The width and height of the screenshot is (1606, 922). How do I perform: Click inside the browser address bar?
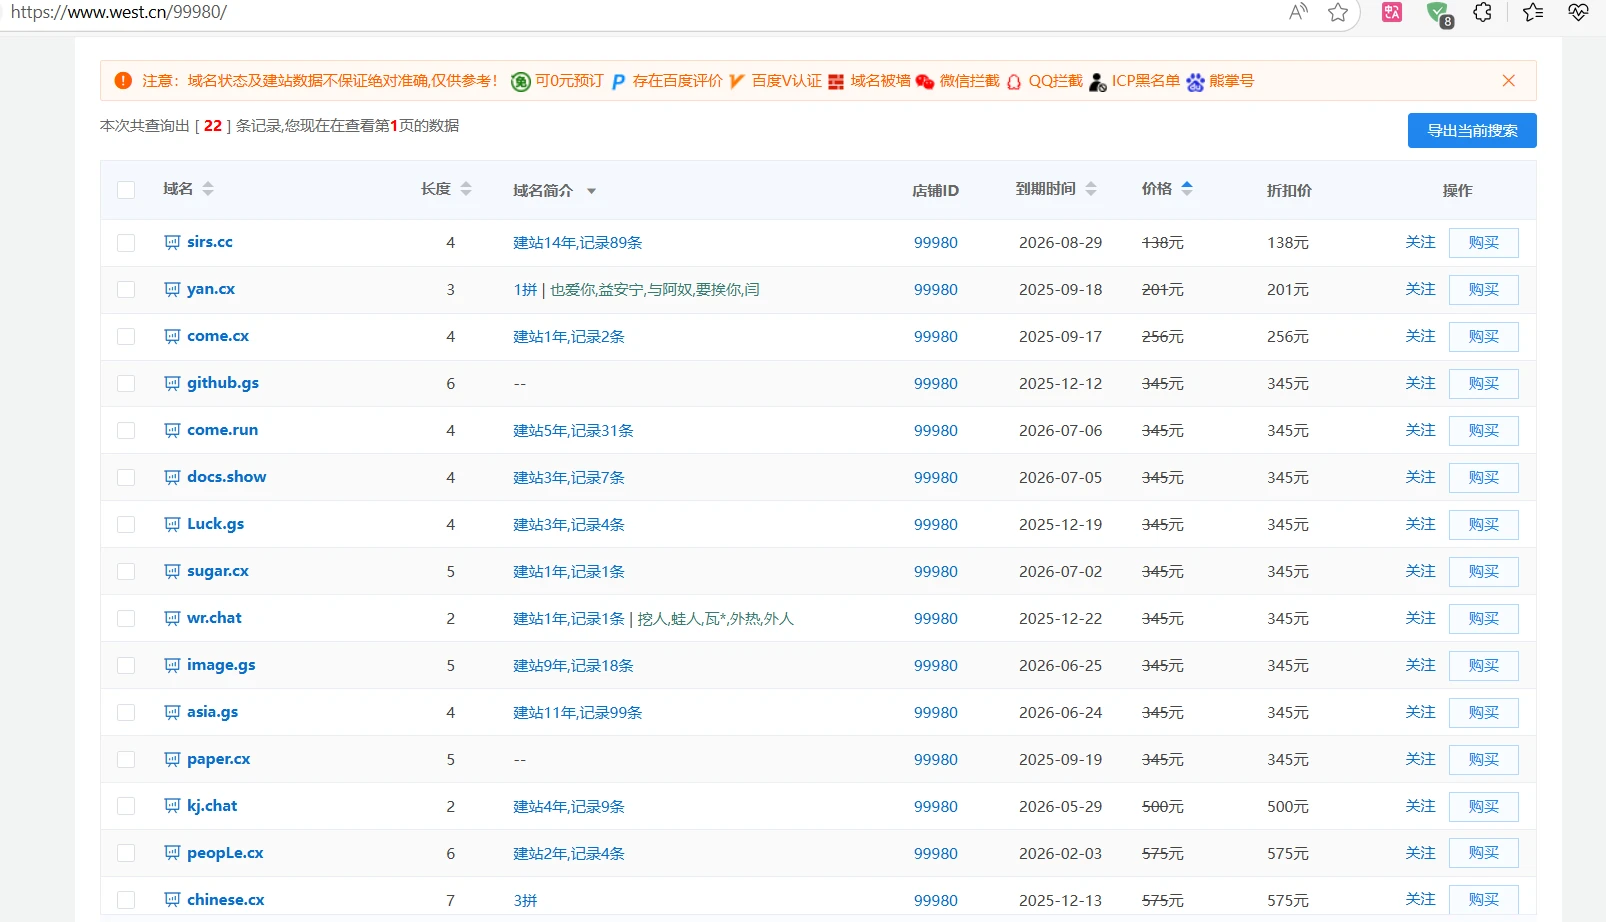pyautogui.click(x=400, y=13)
